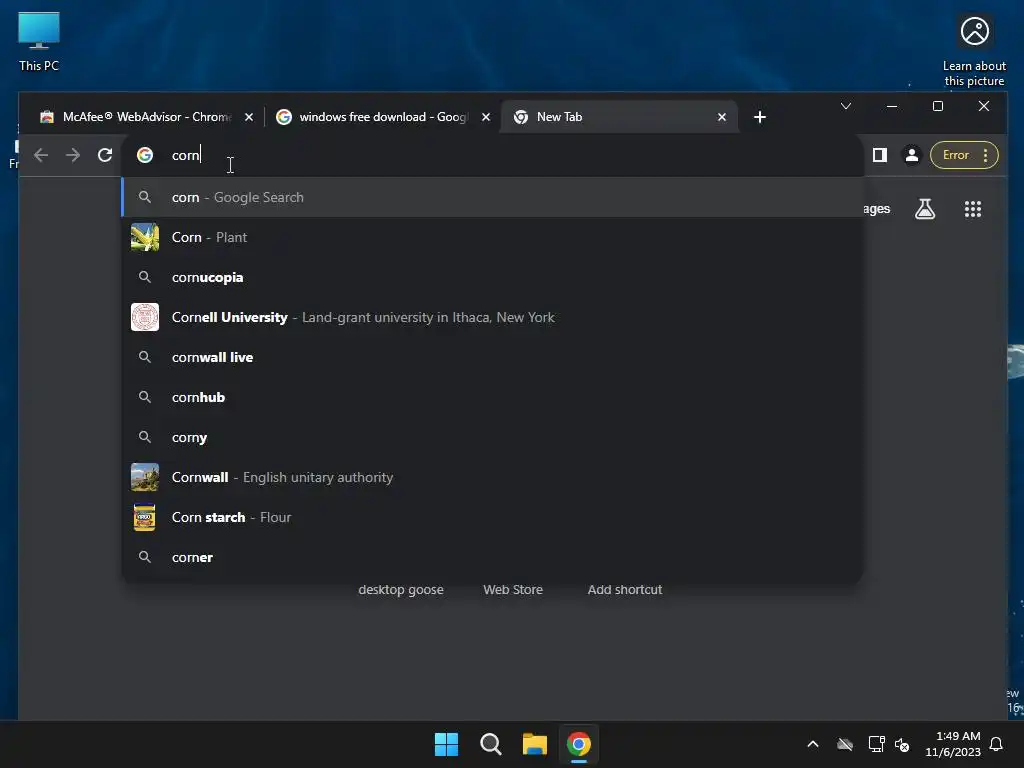Viewport: 1024px width, 768px height.
Task: Close the McAfee WebAdvisor tab
Action: click(x=249, y=117)
